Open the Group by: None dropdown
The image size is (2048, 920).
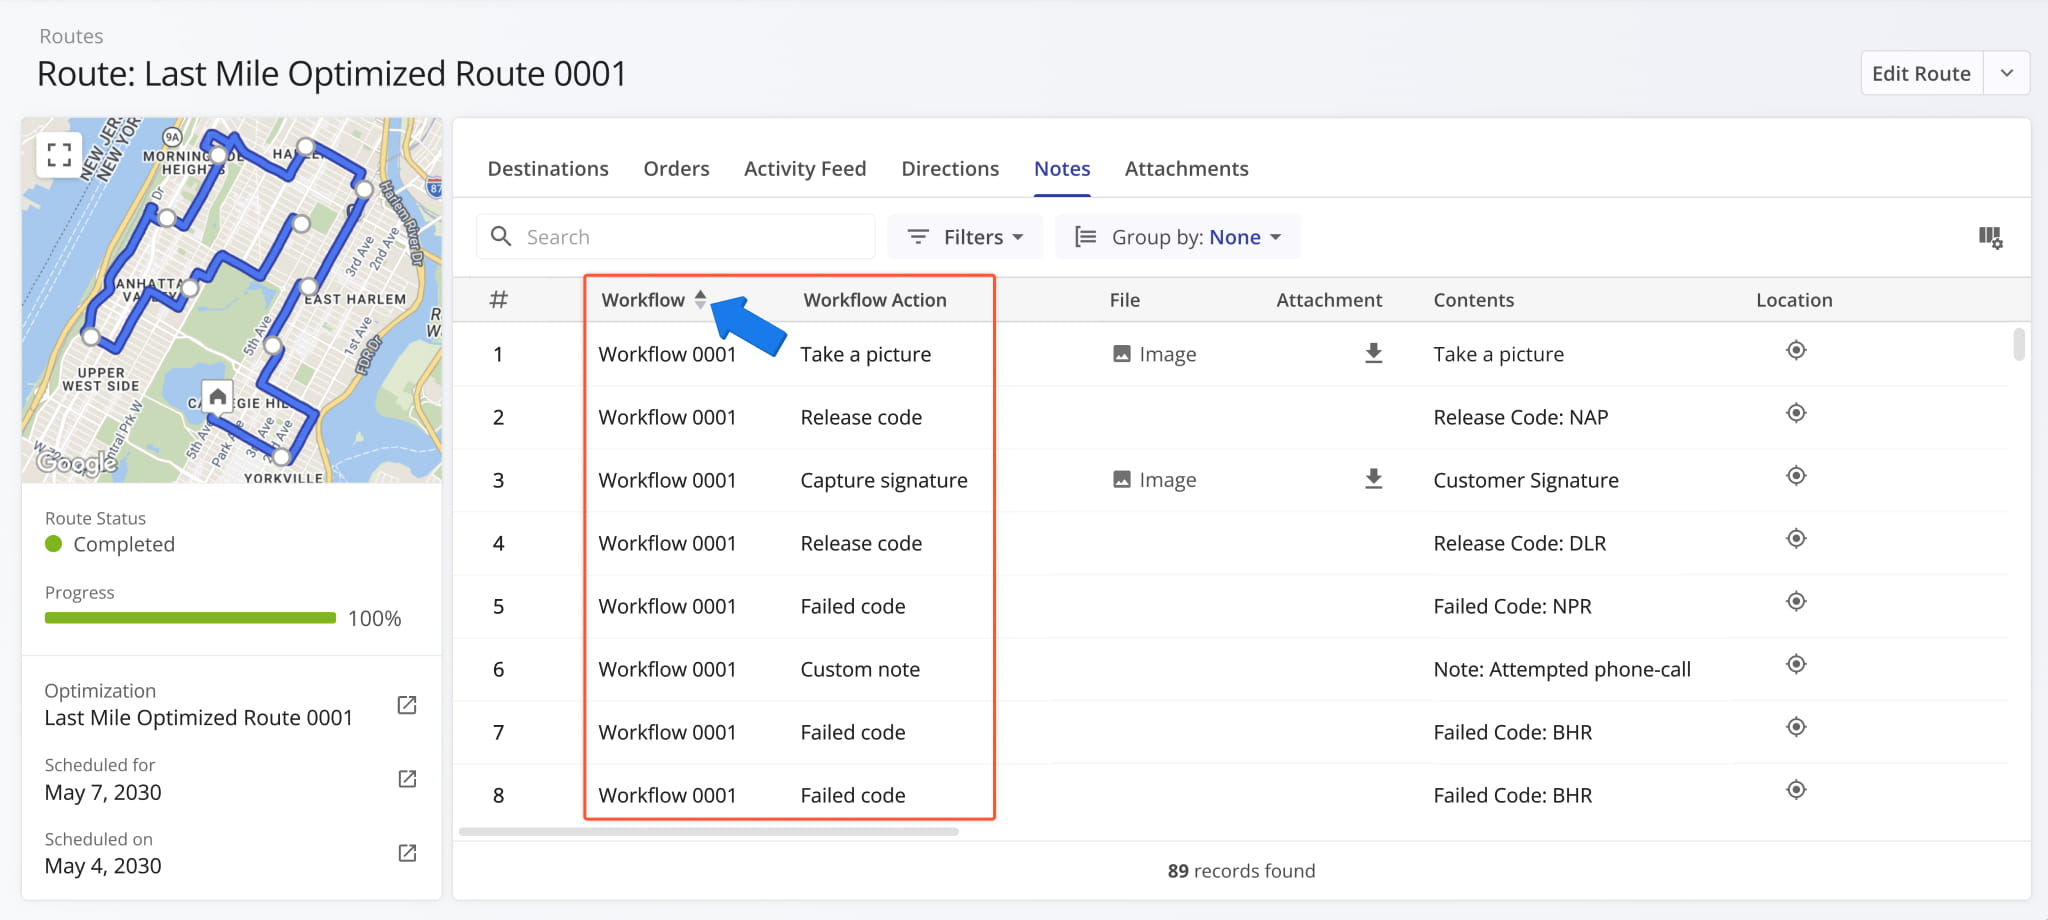coord(1177,237)
